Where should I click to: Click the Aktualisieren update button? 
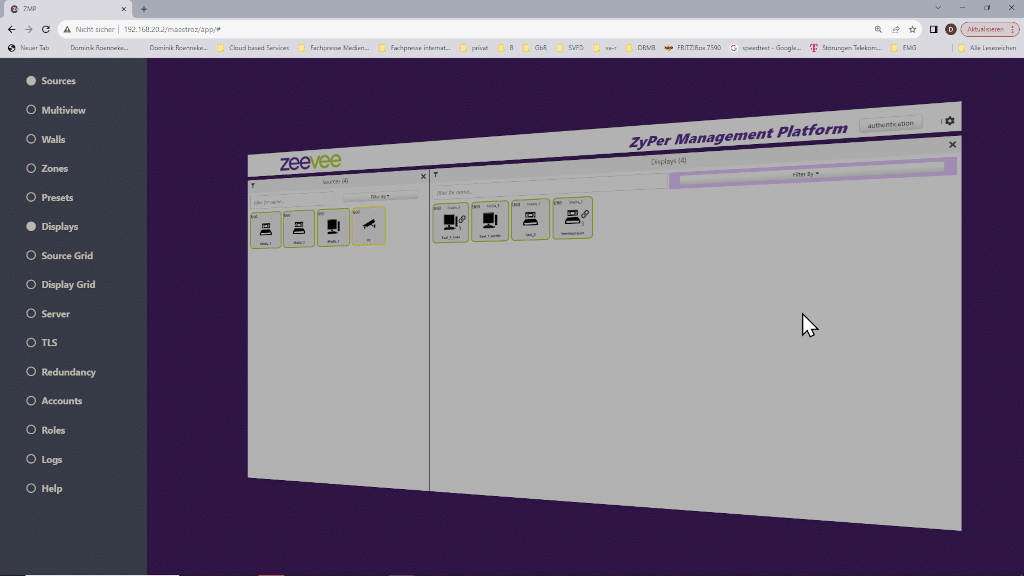tap(990, 29)
